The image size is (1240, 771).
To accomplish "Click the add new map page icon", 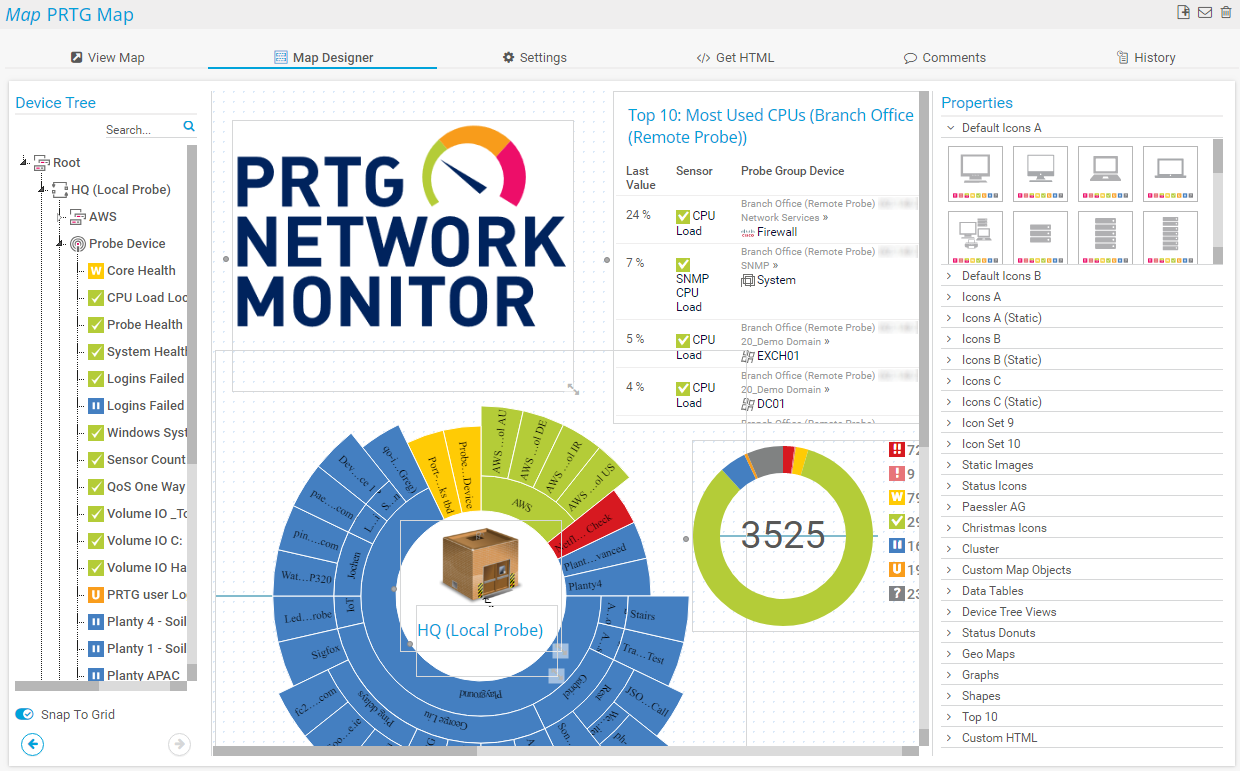I will (x=1184, y=13).
